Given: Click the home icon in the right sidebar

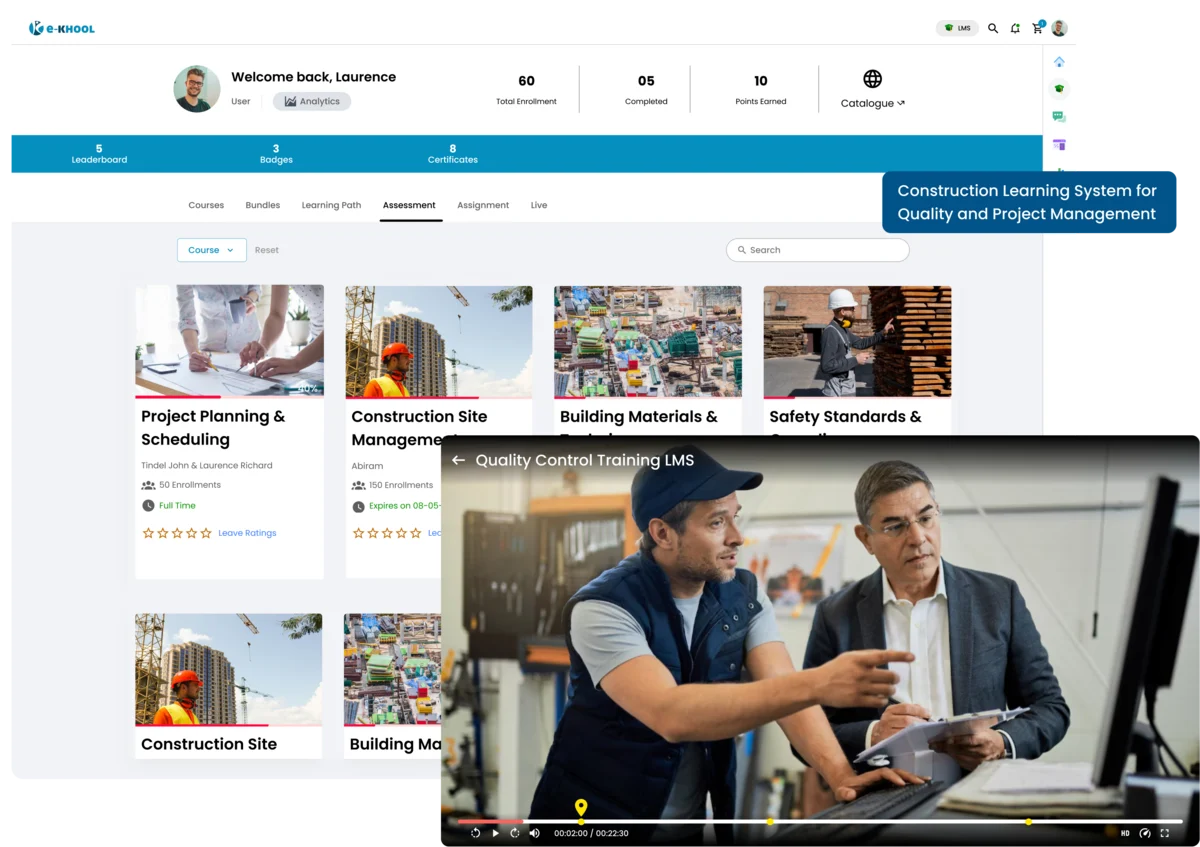Looking at the screenshot, I should pyautogui.click(x=1059, y=61).
